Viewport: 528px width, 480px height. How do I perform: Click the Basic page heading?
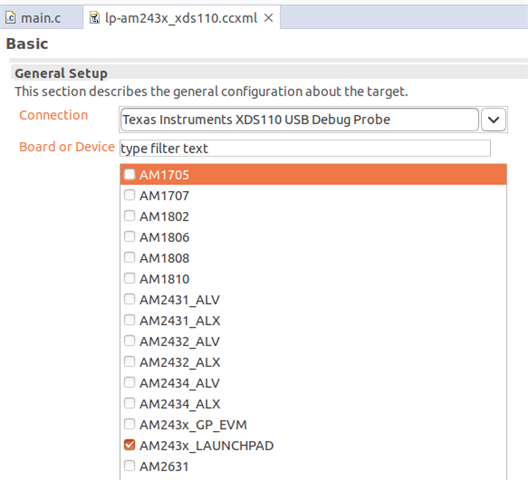[x=27, y=44]
